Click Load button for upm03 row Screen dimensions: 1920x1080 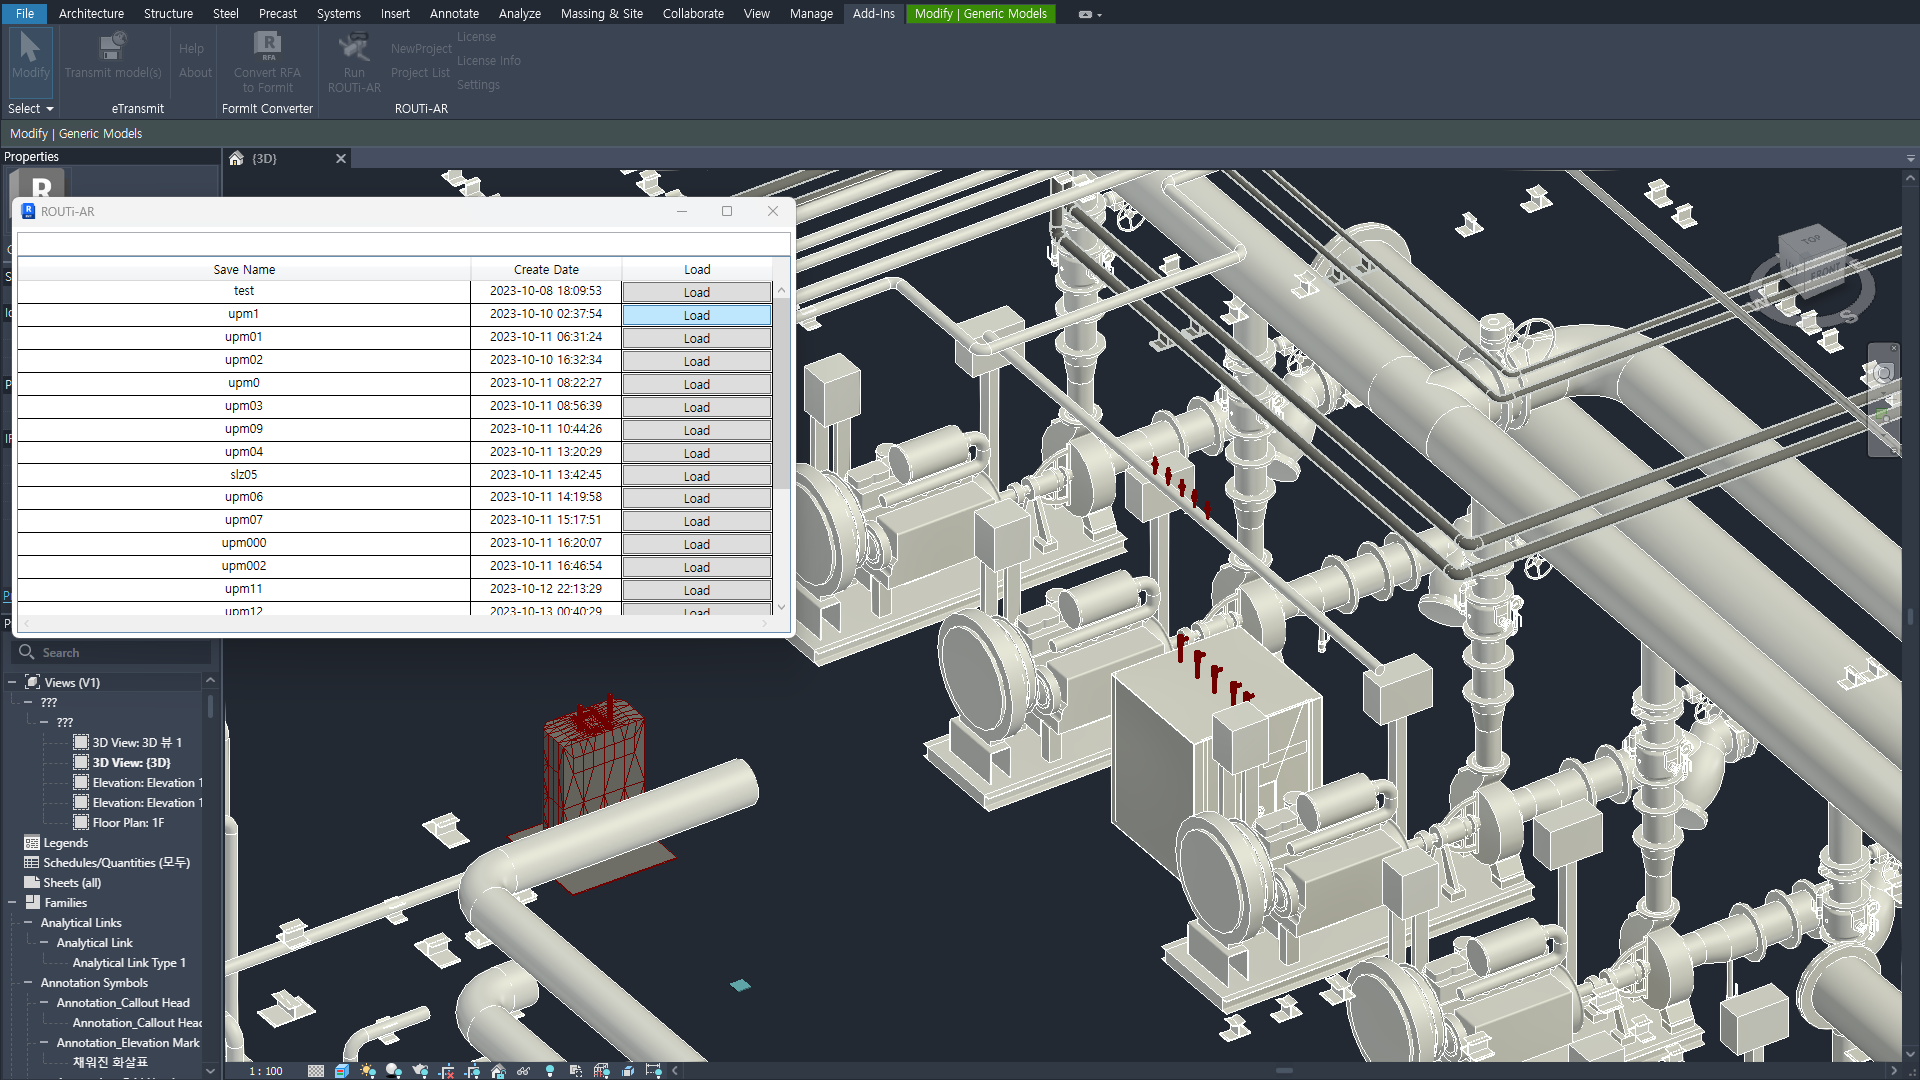pyautogui.click(x=696, y=407)
